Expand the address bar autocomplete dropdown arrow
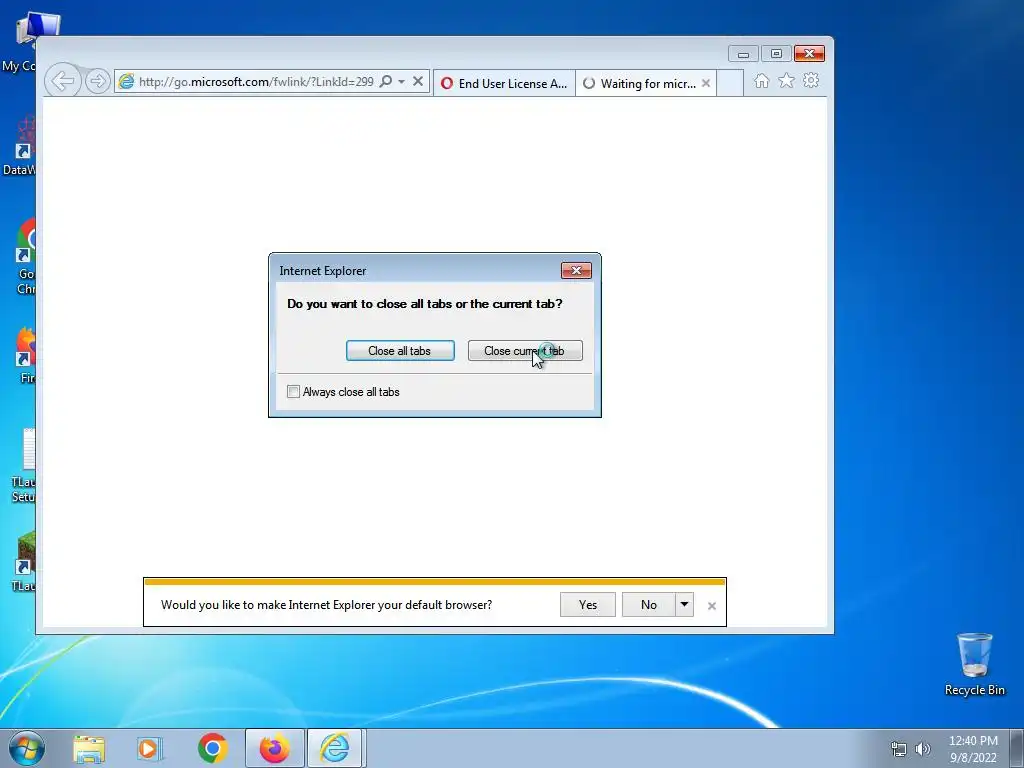The height and width of the screenshot is (768, 1024). [401, 82]
